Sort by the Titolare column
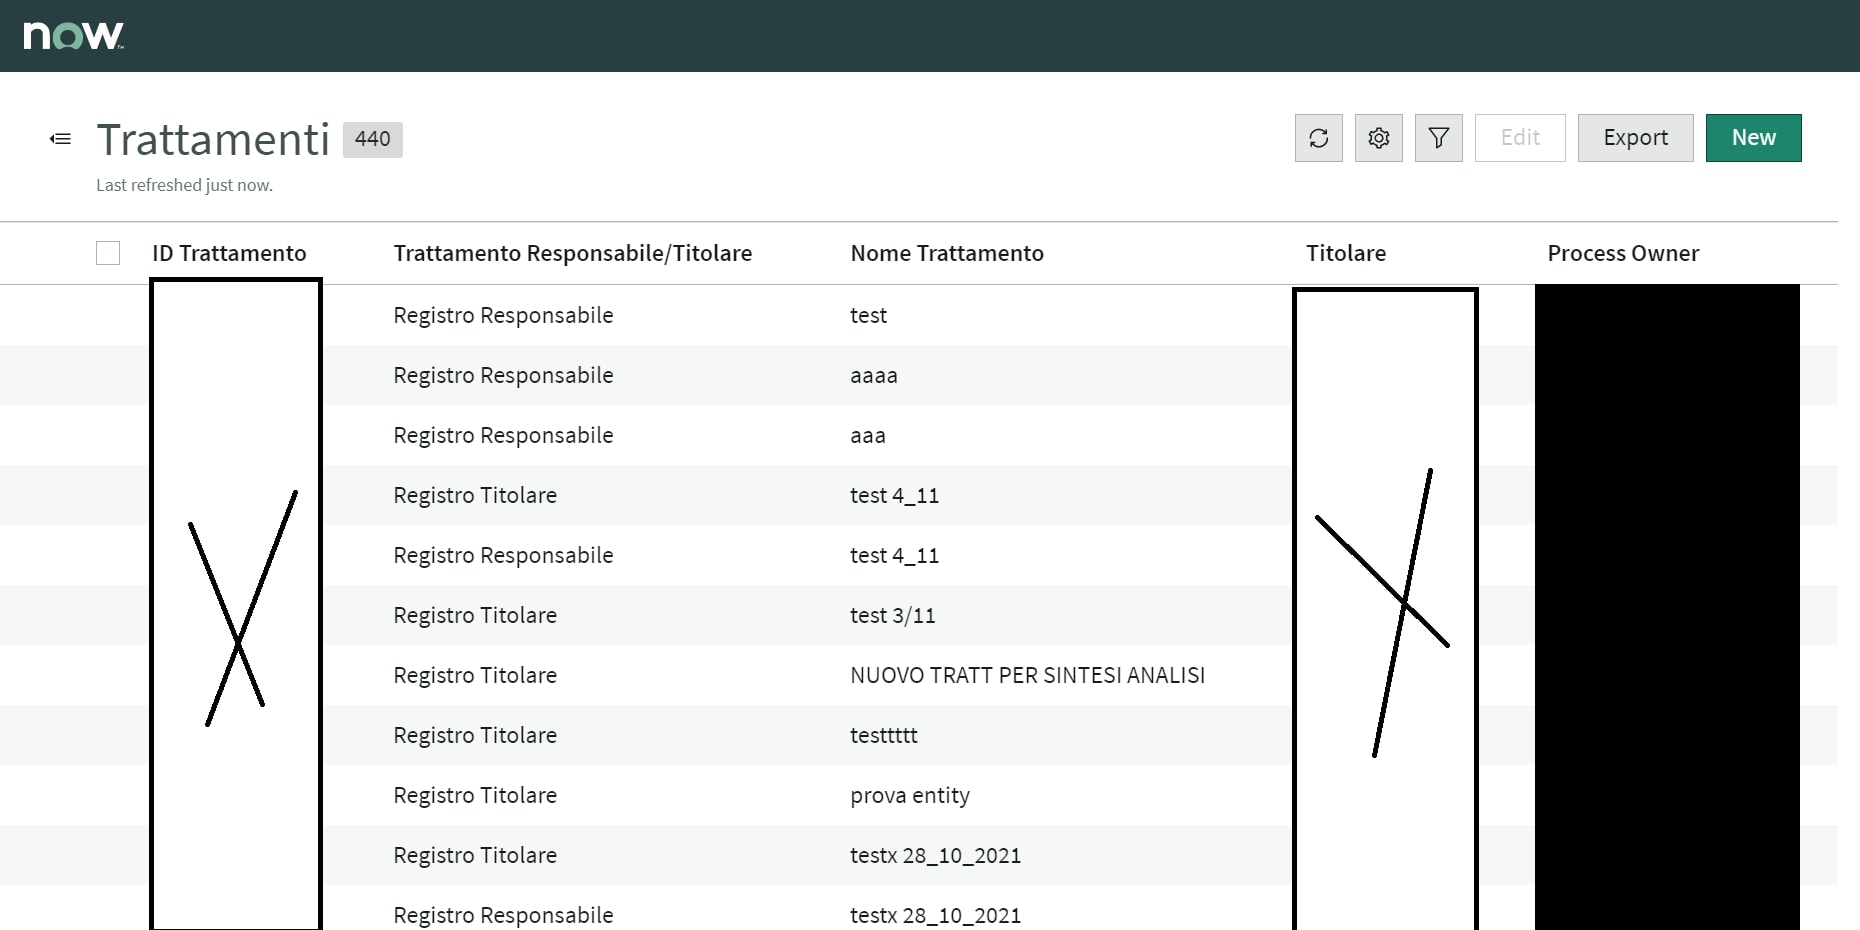The height and width of the screenshot is (930, 1860). point(1346,253)
